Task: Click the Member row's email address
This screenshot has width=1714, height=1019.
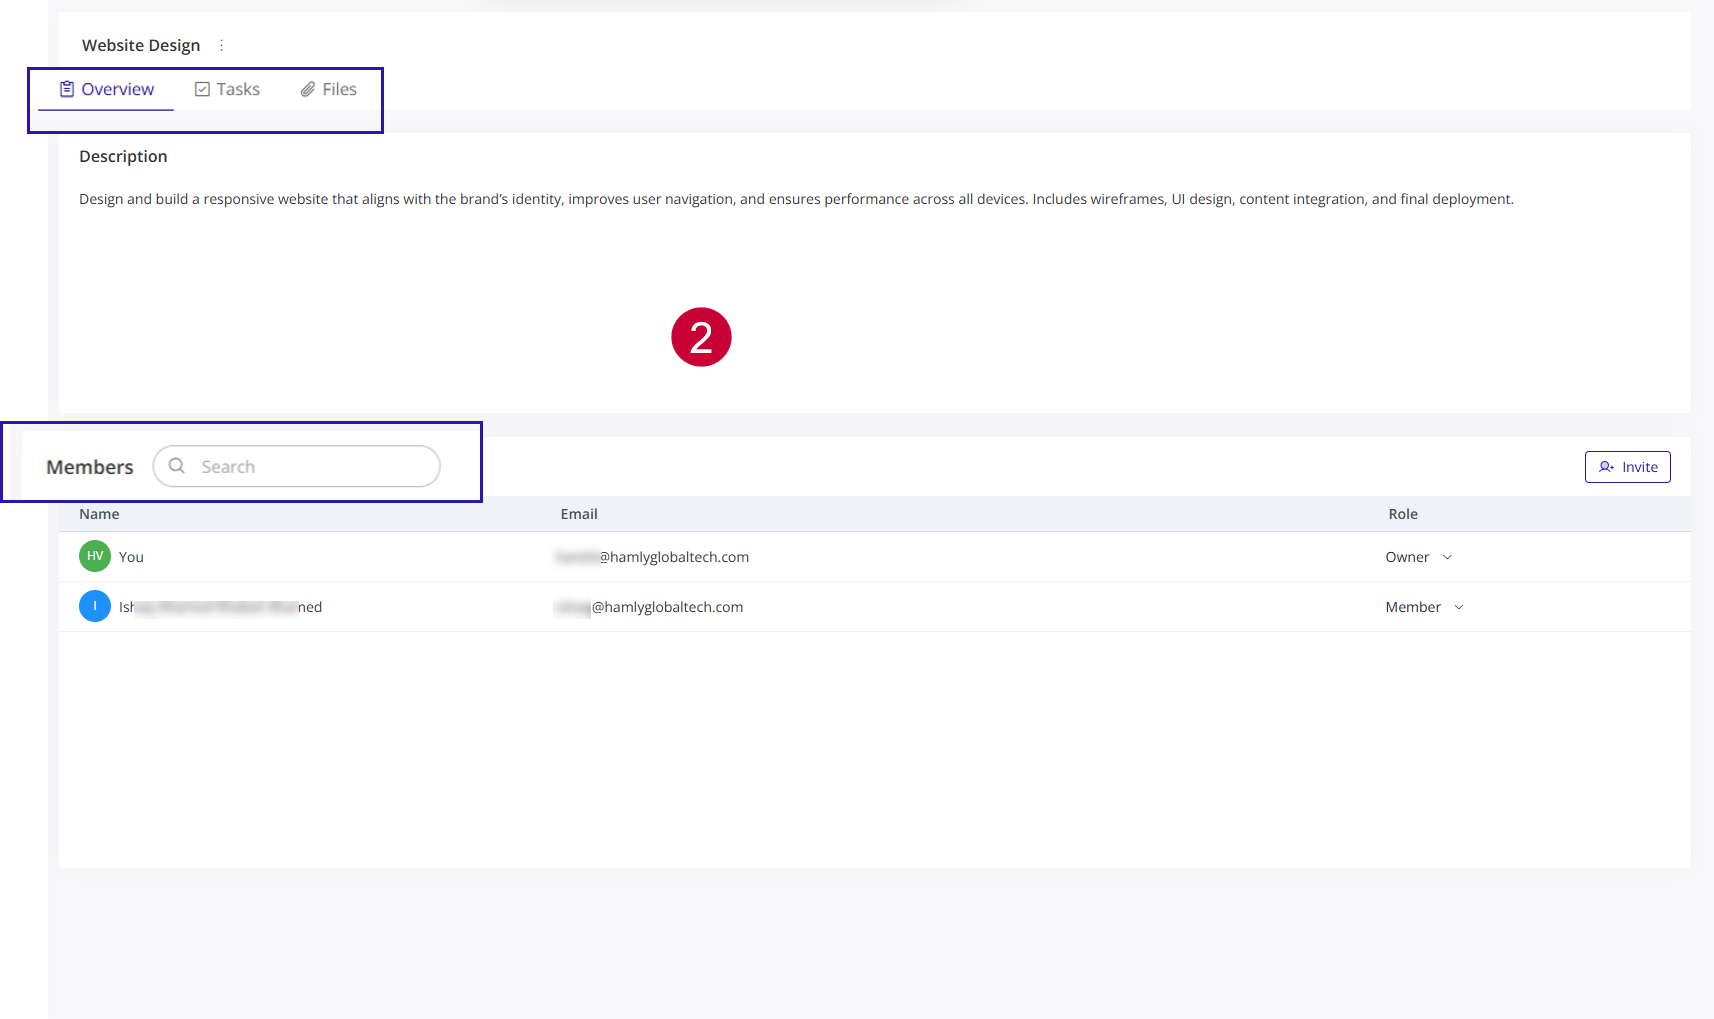Action: tap(650, 607)
